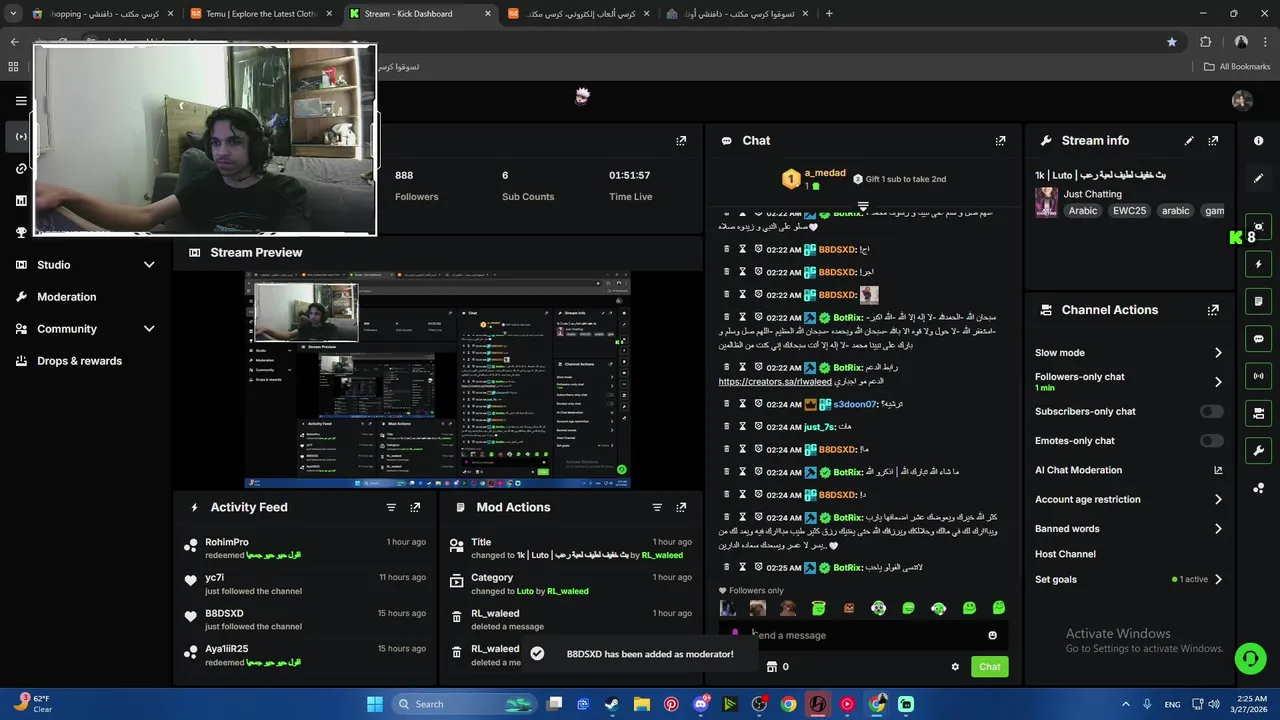Open Banned words settings
Viewport: 1280px width, 720px height.
[1129, 529]
